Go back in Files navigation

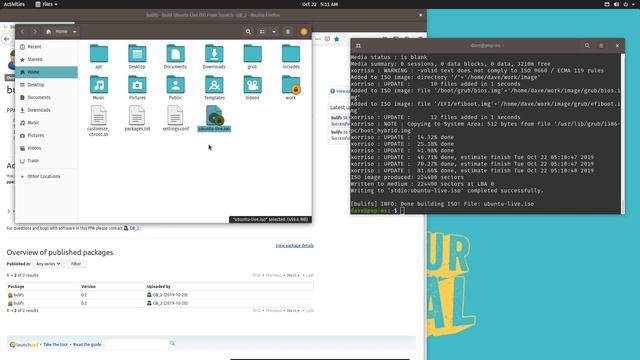tap(22, 31)
